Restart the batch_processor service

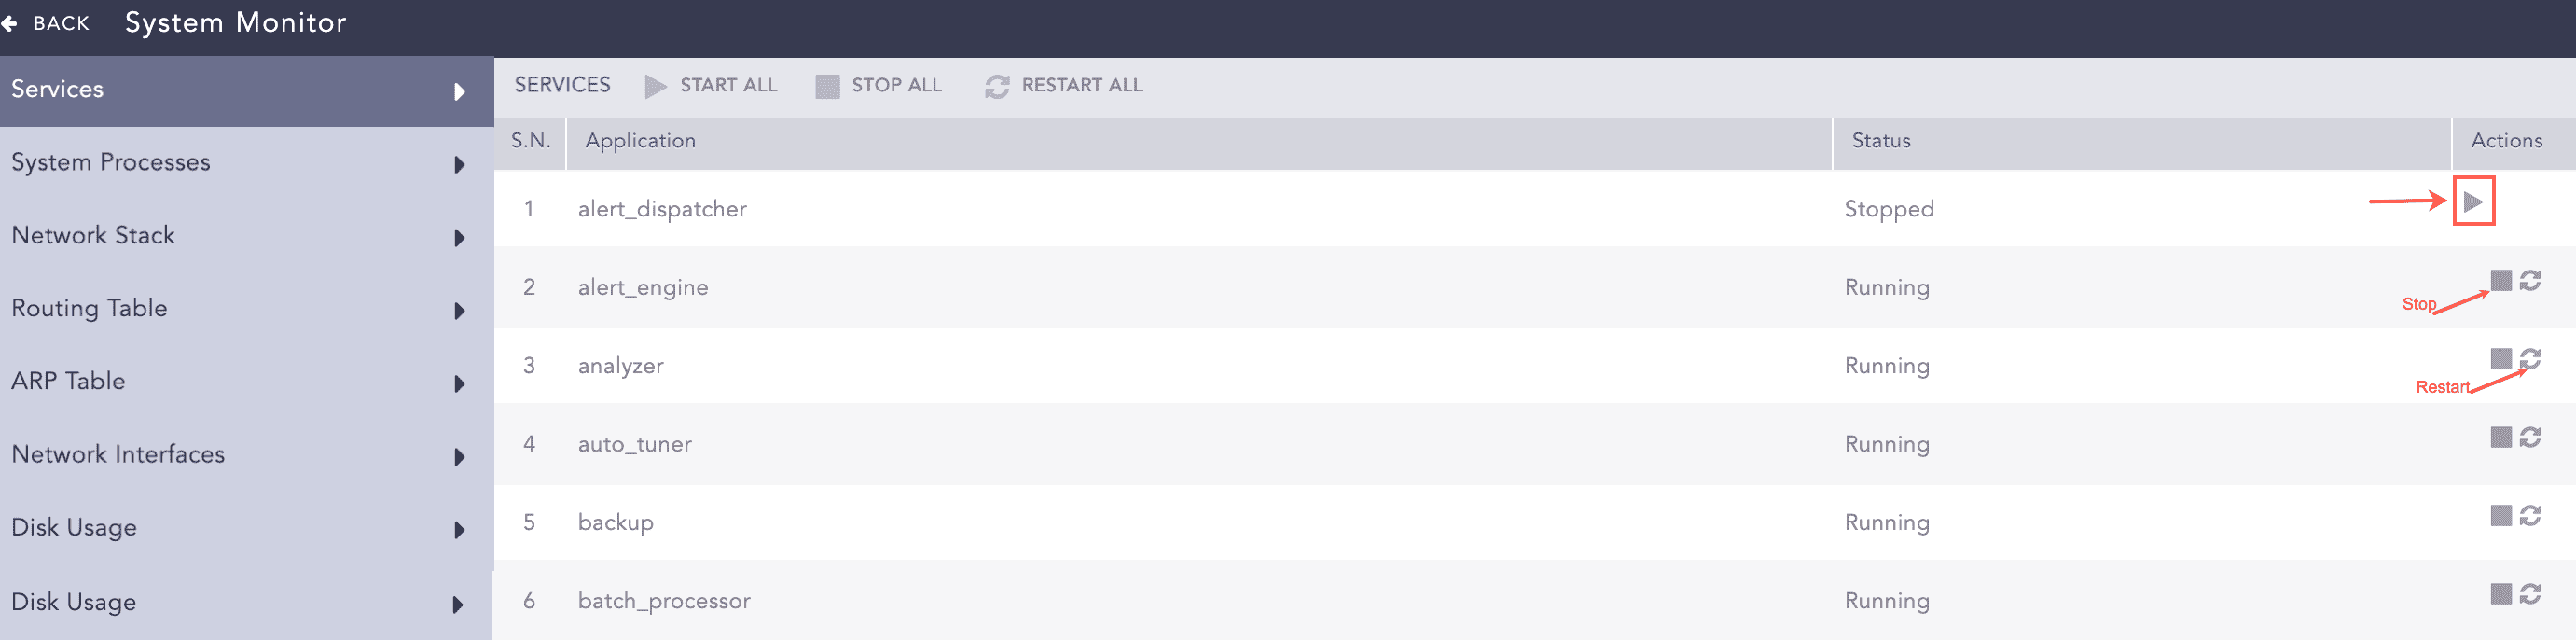[x=2530, y=594]
